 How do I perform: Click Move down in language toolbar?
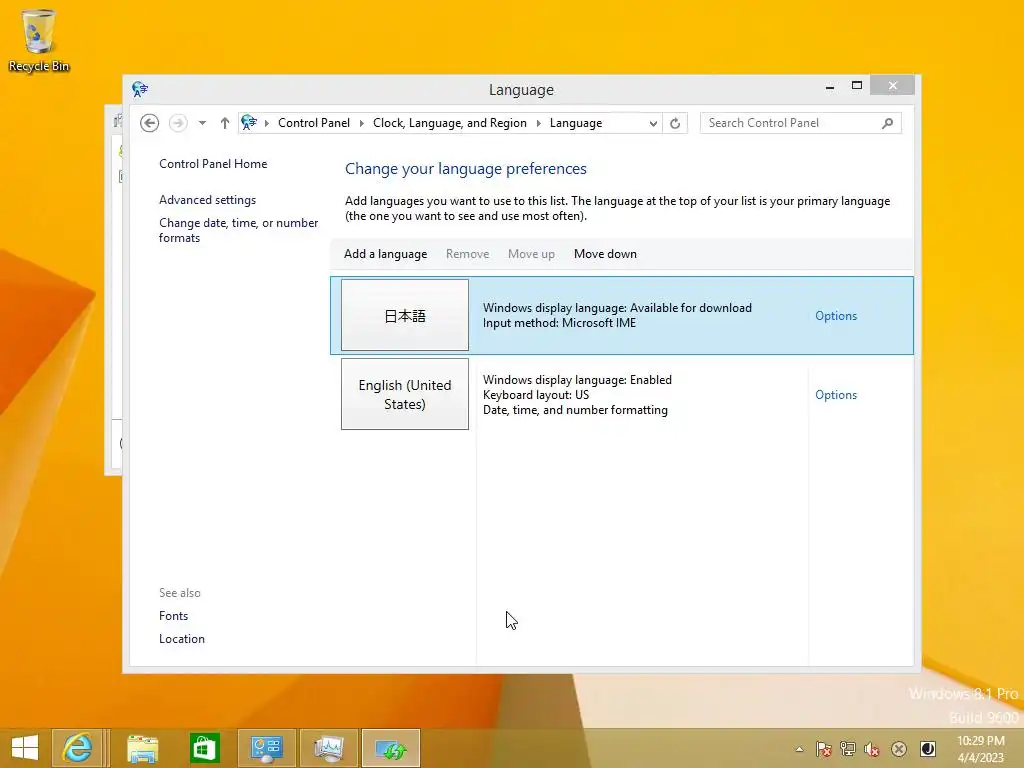[x=605, y=254]
